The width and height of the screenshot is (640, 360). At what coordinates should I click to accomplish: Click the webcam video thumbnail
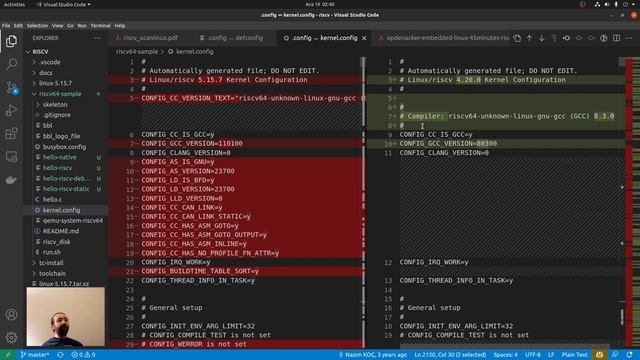pos(65,317)
